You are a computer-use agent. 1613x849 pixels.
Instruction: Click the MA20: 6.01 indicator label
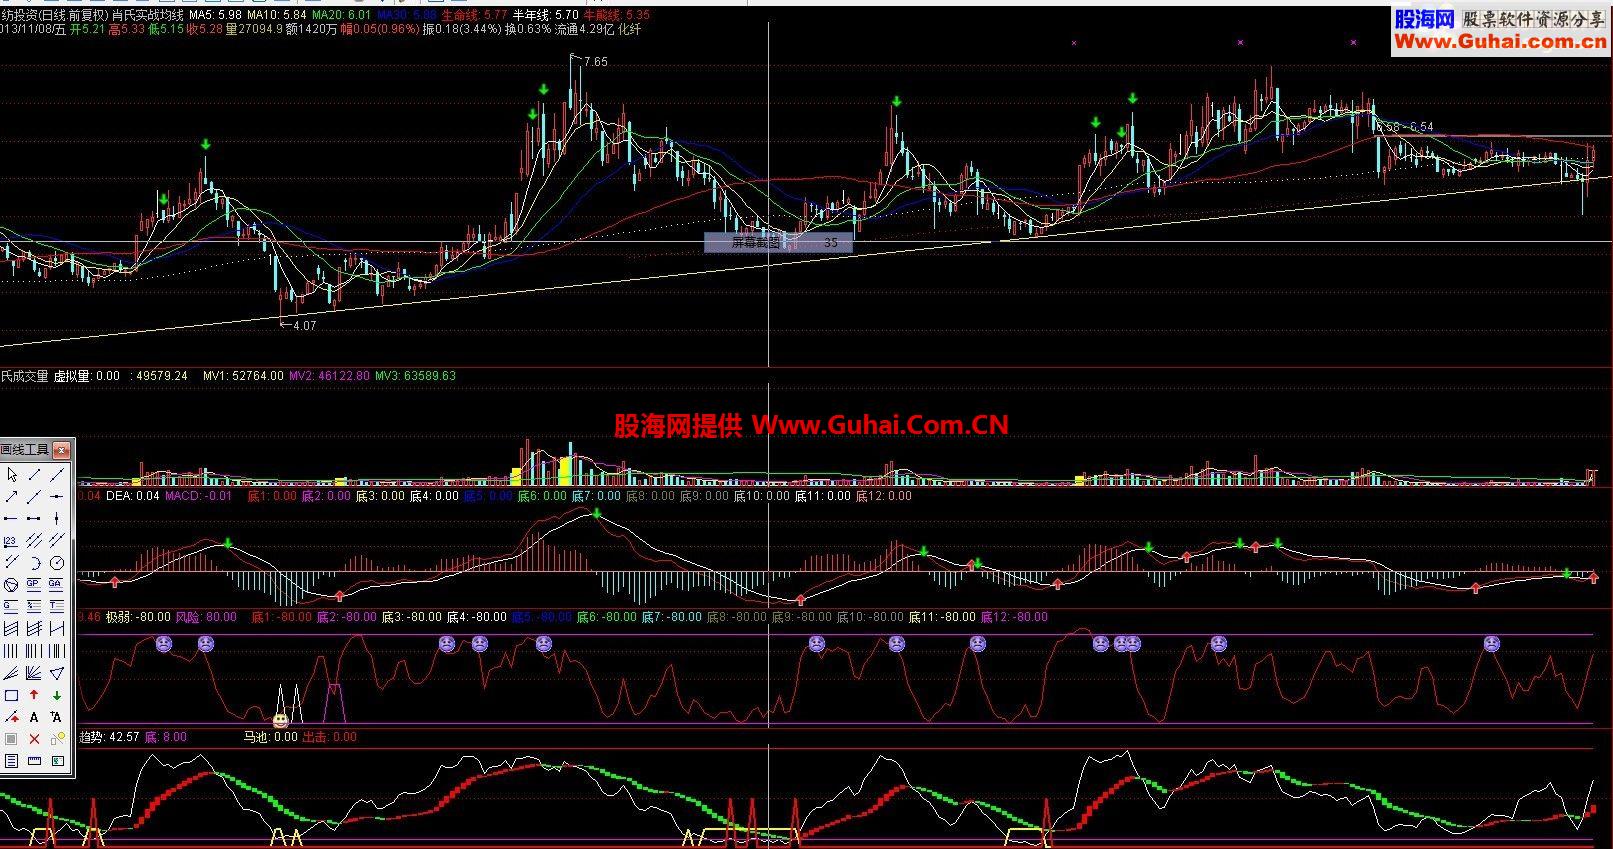coord(342,16)
